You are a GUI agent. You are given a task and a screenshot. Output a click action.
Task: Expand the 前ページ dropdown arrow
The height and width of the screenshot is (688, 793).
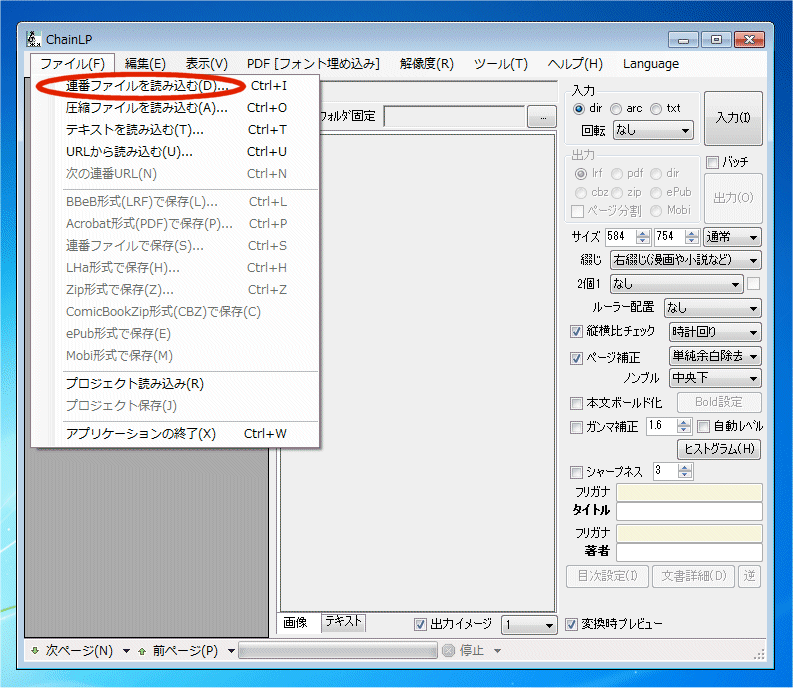(x=231, y=651)
